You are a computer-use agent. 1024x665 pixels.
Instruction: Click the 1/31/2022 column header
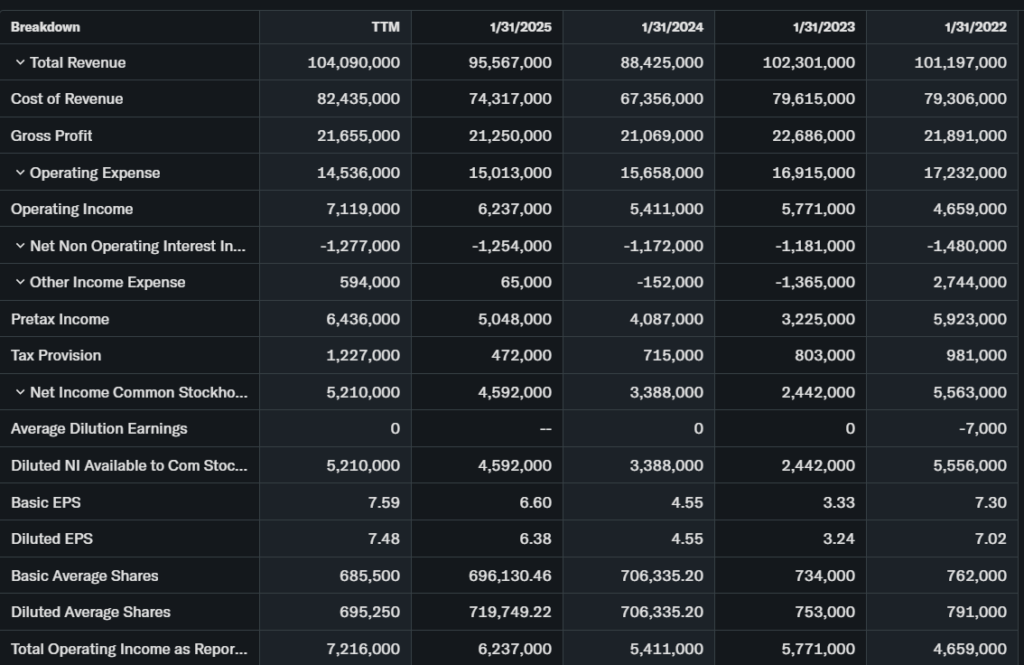pos(975,27)
